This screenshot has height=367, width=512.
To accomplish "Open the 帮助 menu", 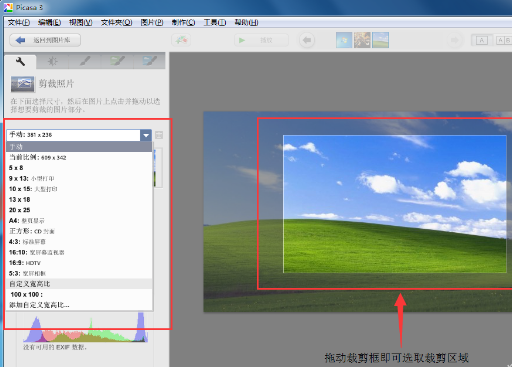I will tap(246, 22).
